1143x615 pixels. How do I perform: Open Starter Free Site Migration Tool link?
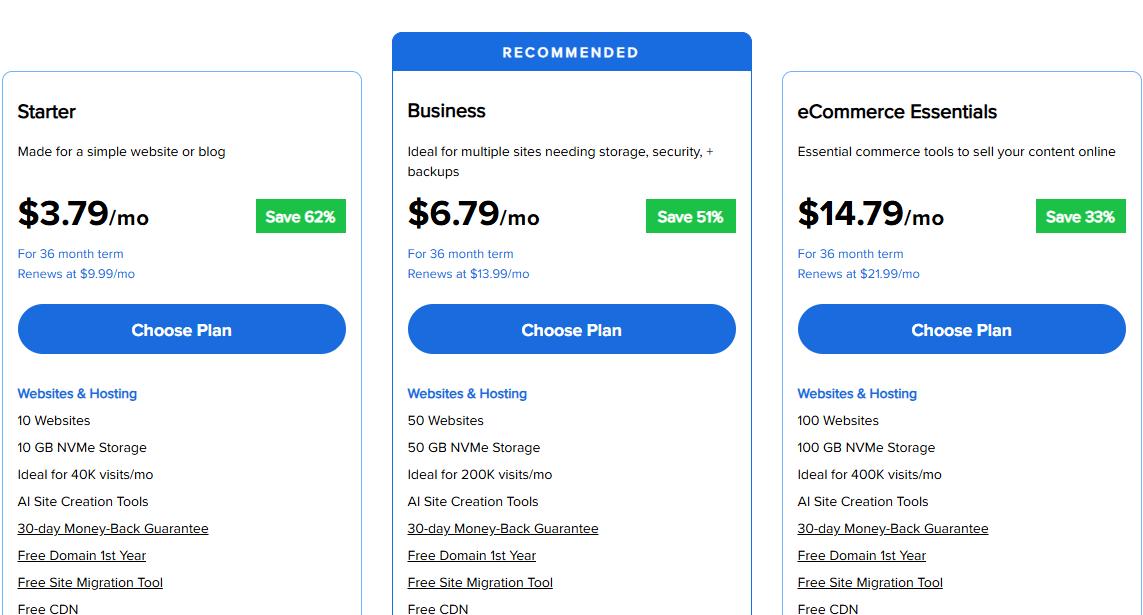90,583
